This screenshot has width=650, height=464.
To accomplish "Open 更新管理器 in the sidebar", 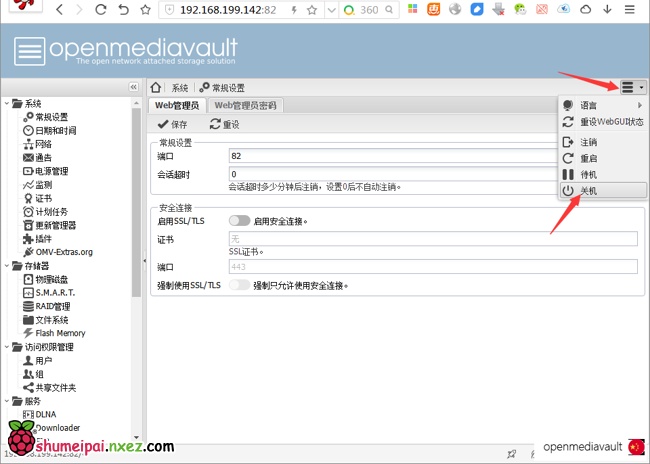I will click(x=55, y=225).
